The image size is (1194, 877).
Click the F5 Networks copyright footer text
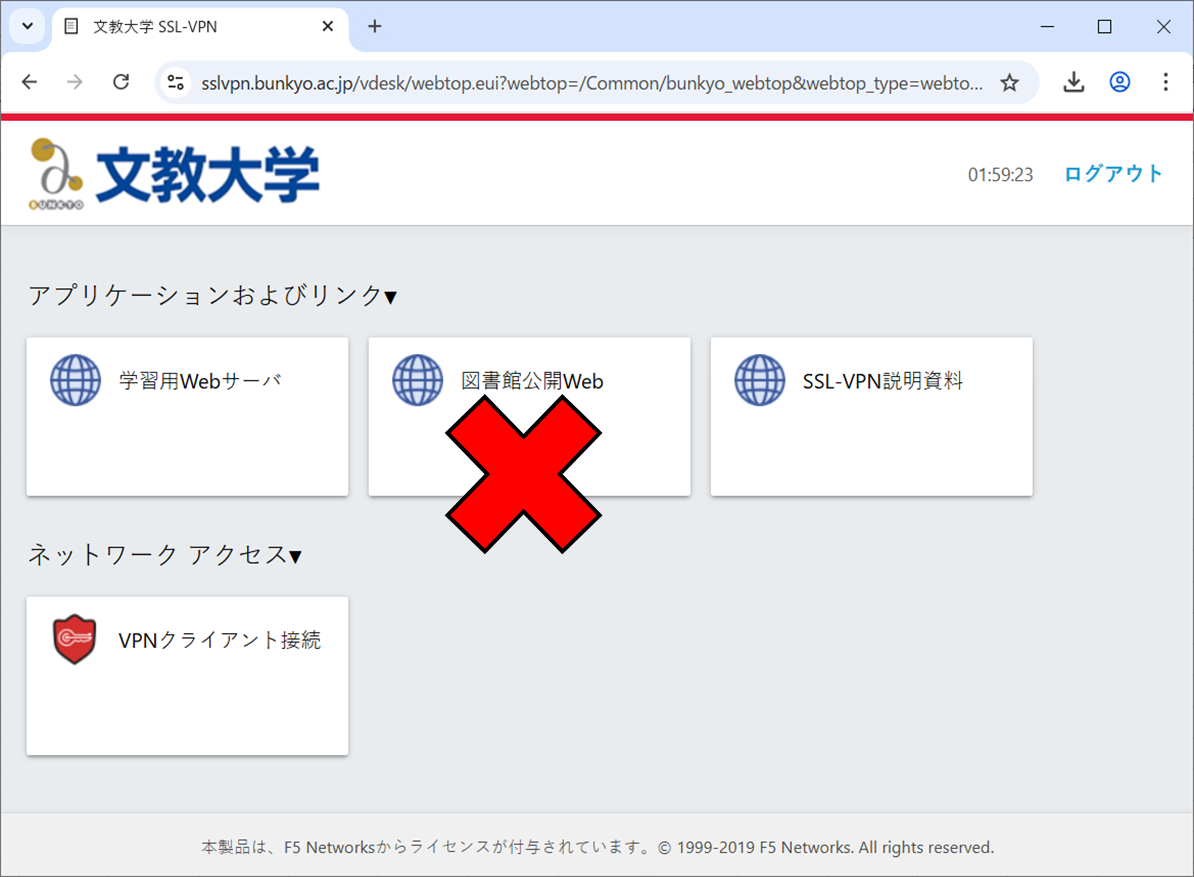pyautogui.click(x=598, y=847)
